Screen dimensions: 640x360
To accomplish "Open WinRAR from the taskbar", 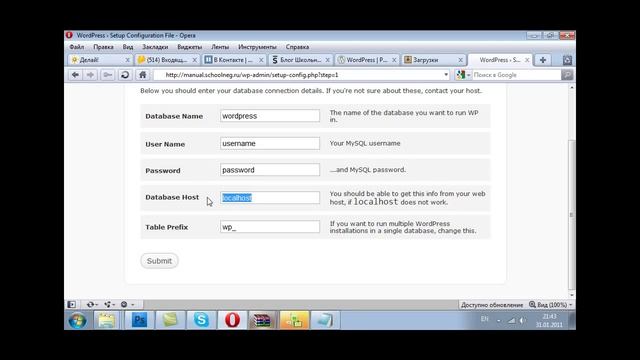I will click(x=262, y=320).
